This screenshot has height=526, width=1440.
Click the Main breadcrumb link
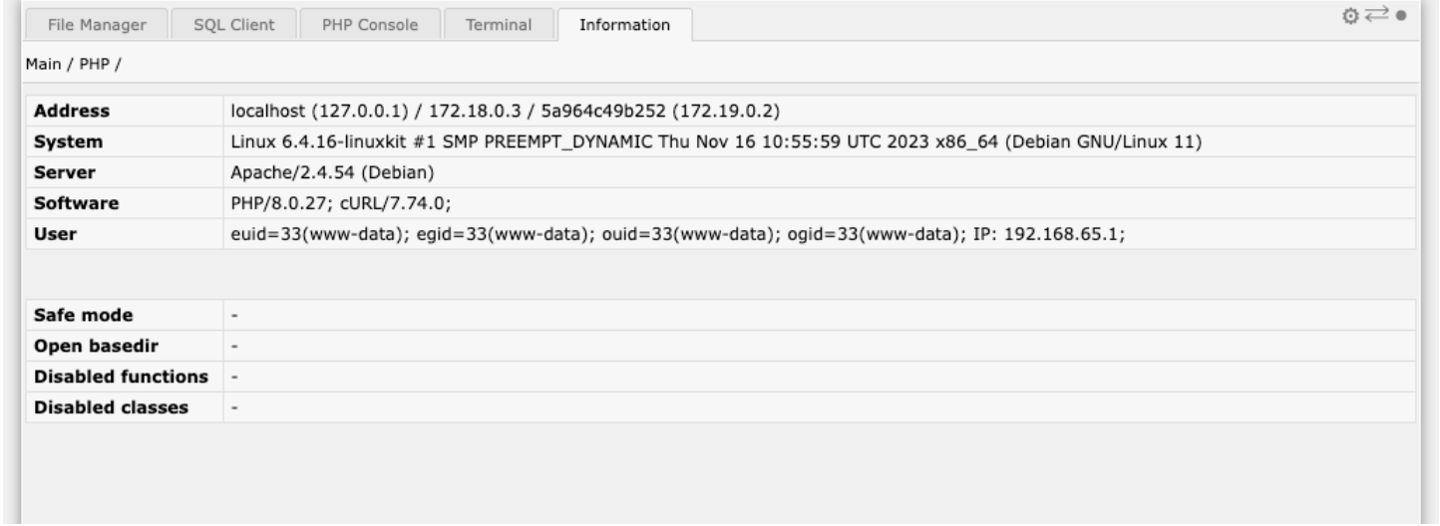click(42, 65)
